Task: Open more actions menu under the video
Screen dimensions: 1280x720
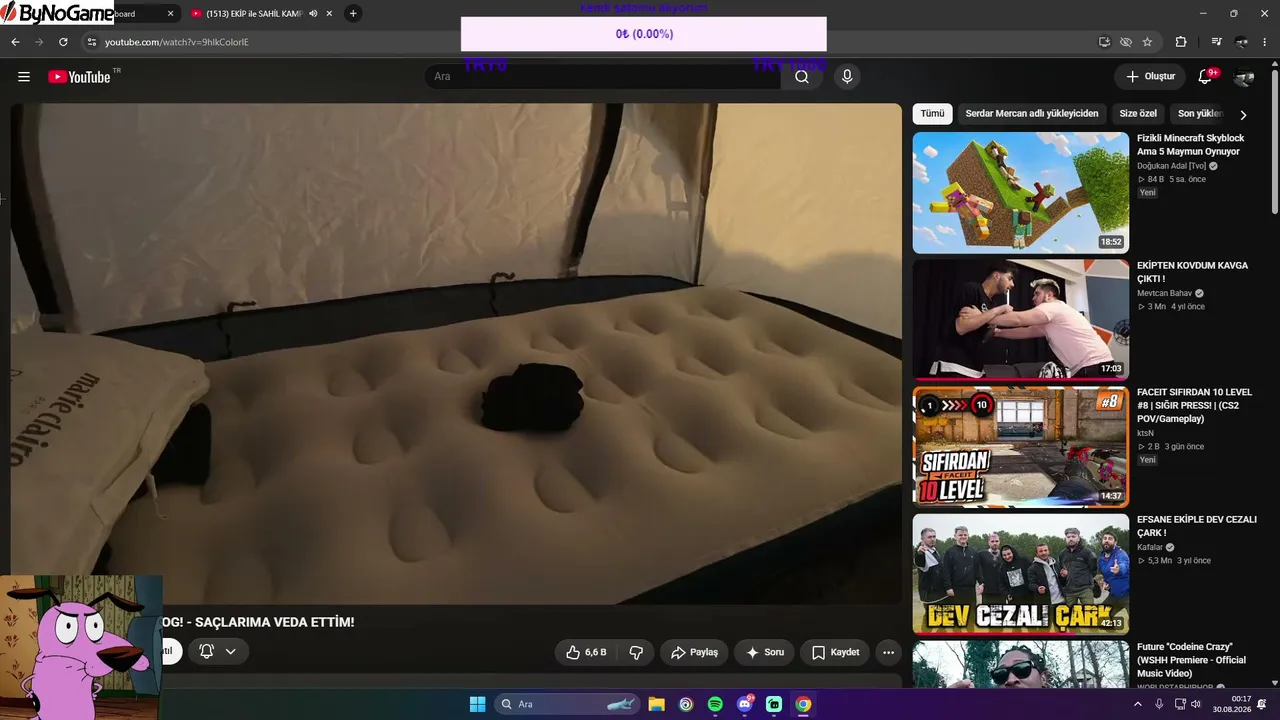Action: [888, 652]
